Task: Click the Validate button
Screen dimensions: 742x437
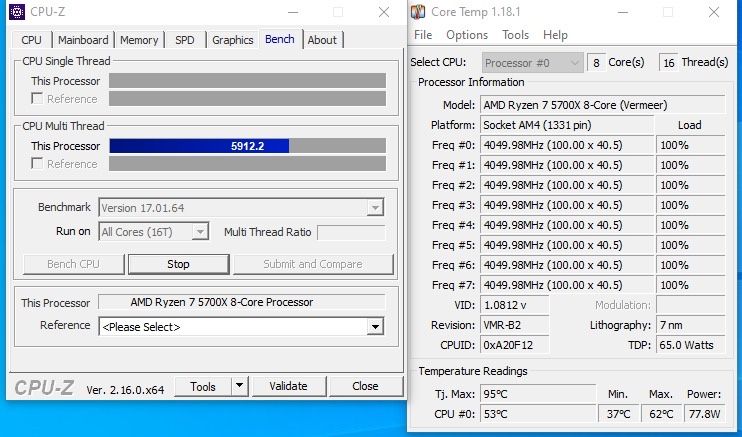Action: [x=288, y=386]
